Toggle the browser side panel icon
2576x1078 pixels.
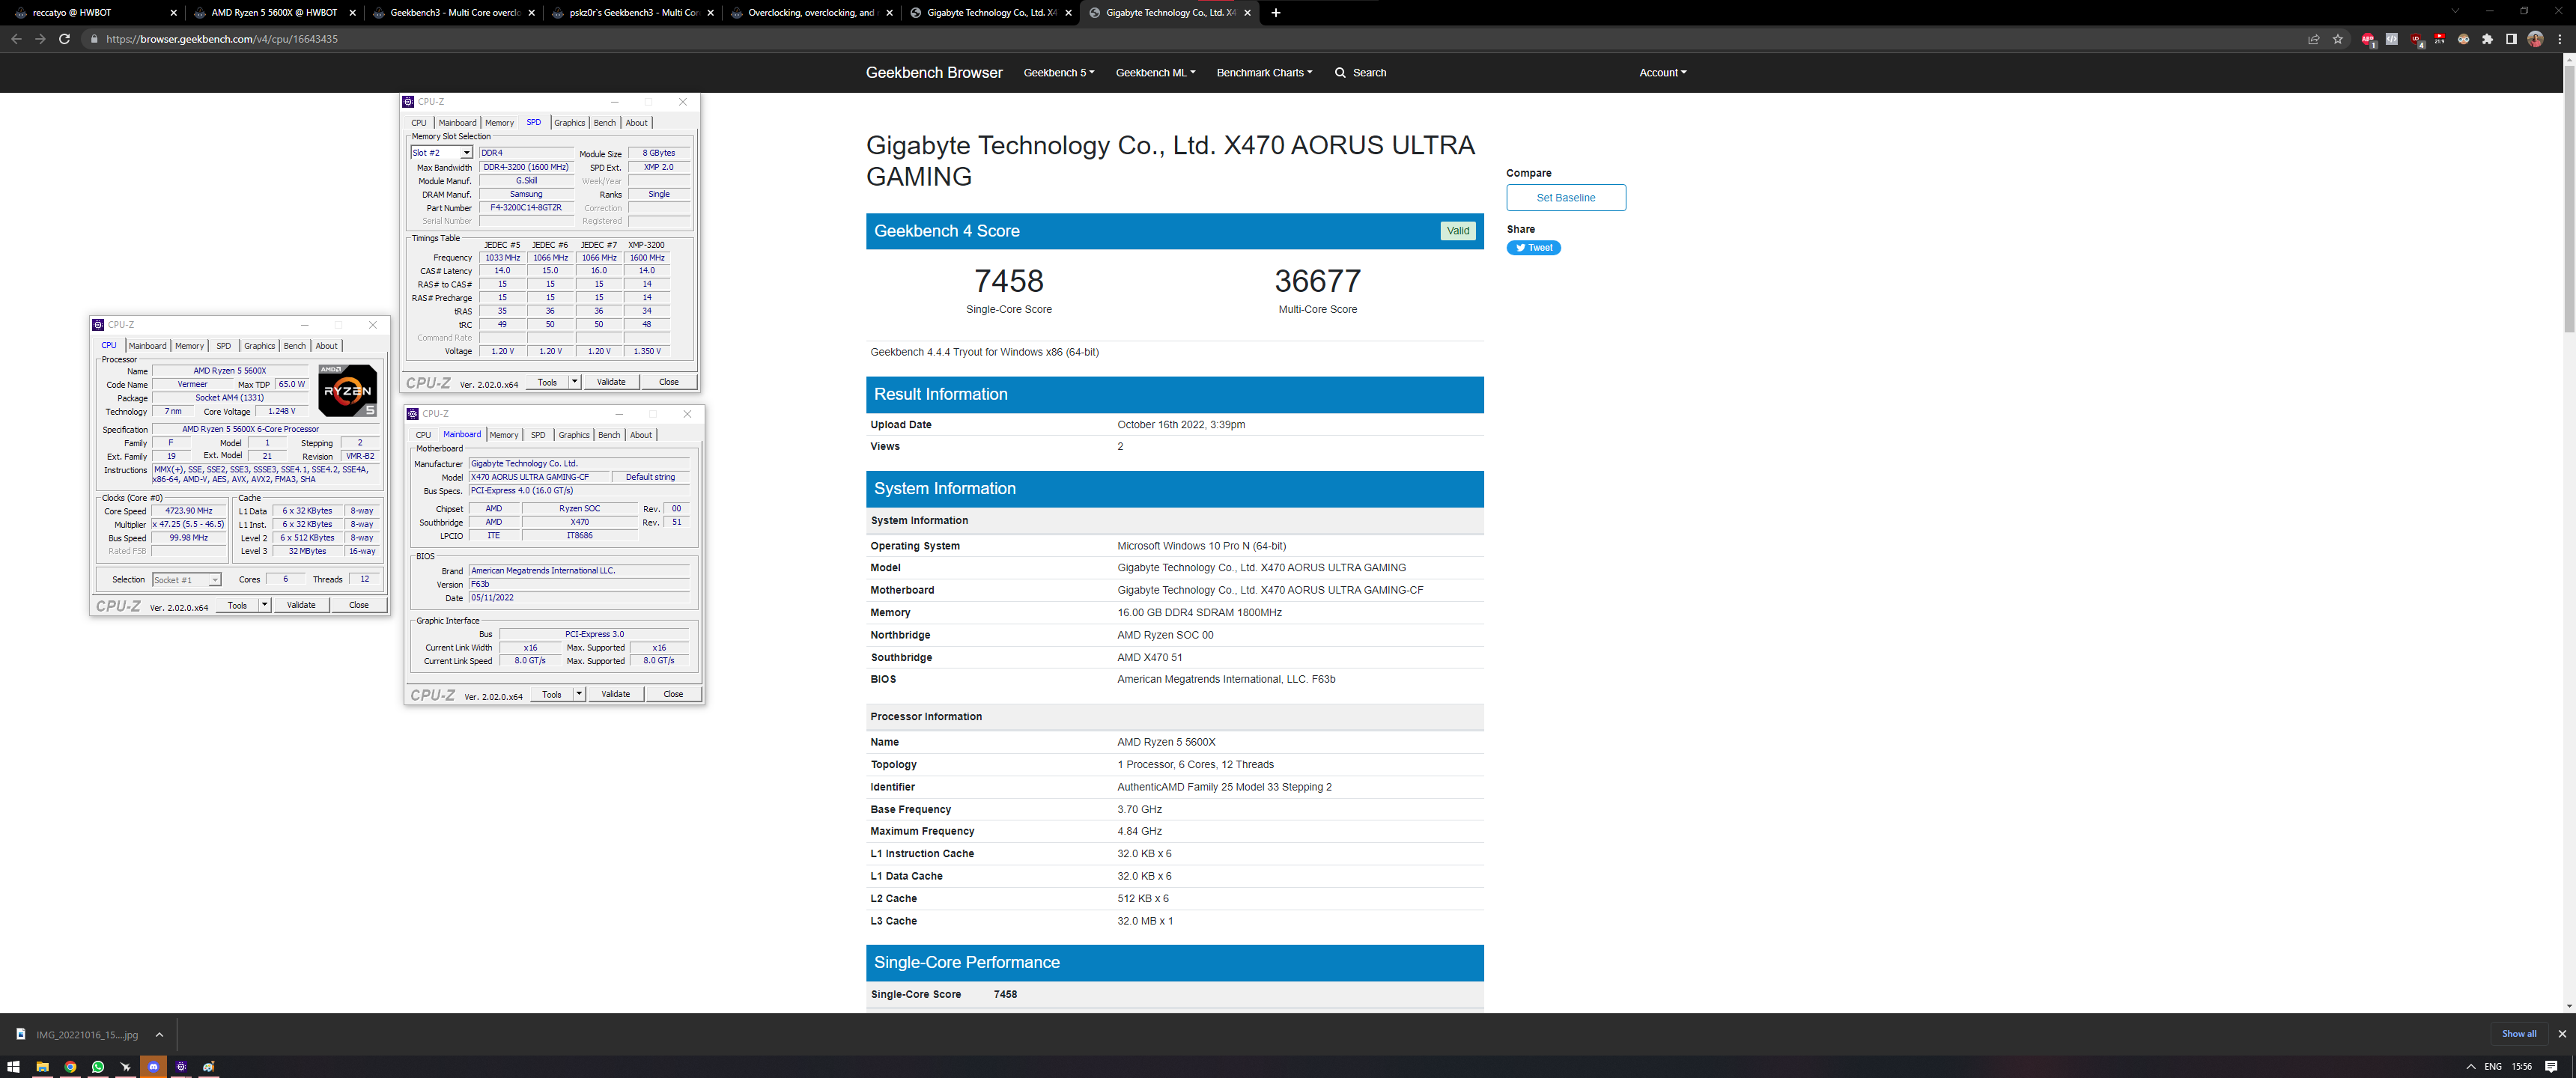point(2511,39)
